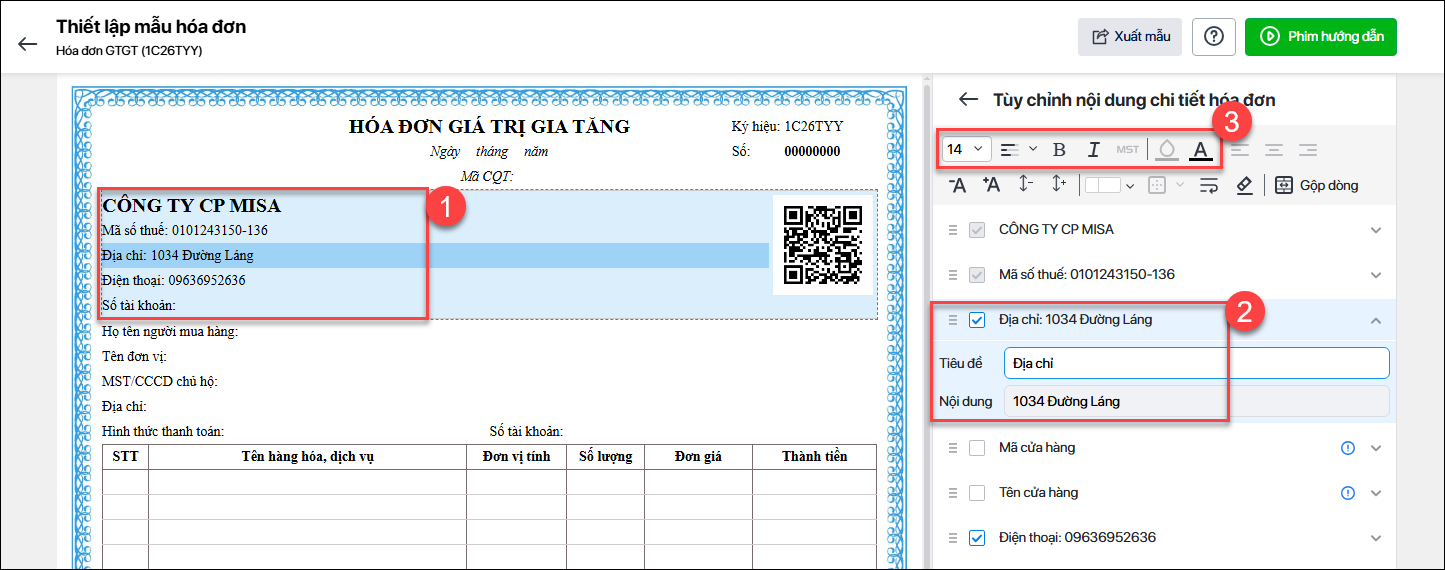
Task: Toggle italic text formatting
Action: pyautogui.click(x=1093, y=150)
